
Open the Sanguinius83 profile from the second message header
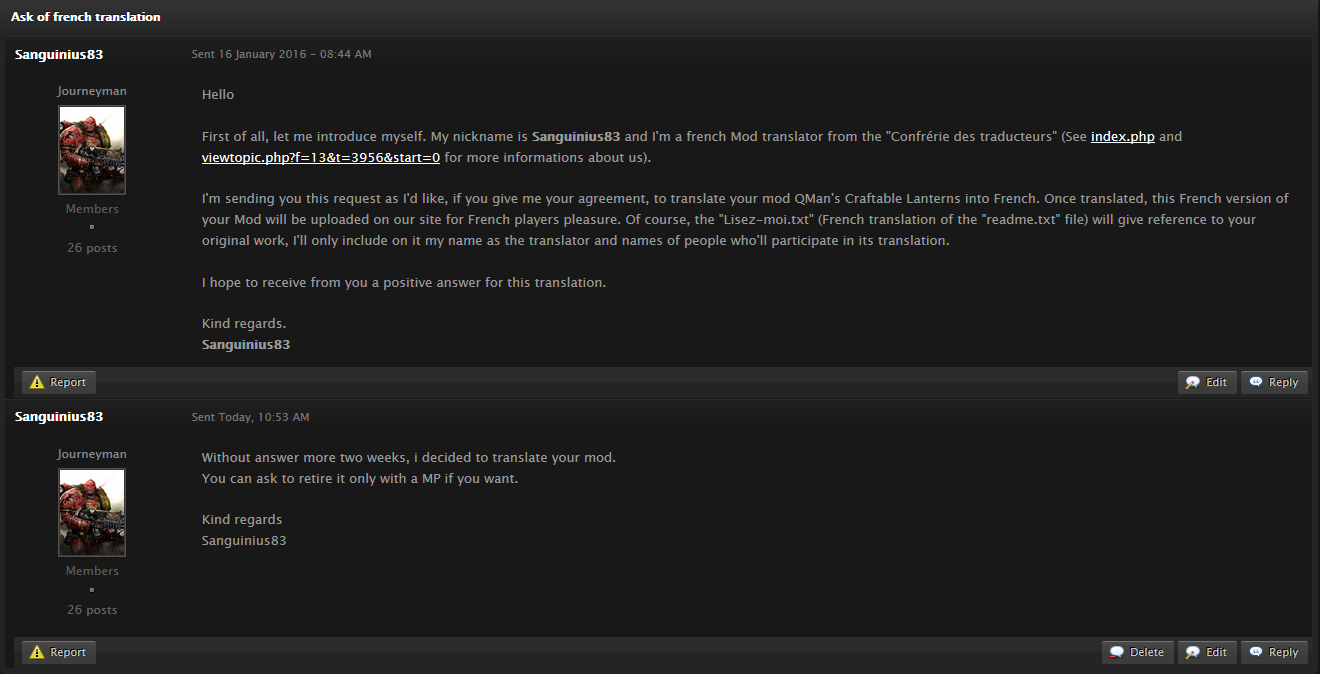pos(59,417)
